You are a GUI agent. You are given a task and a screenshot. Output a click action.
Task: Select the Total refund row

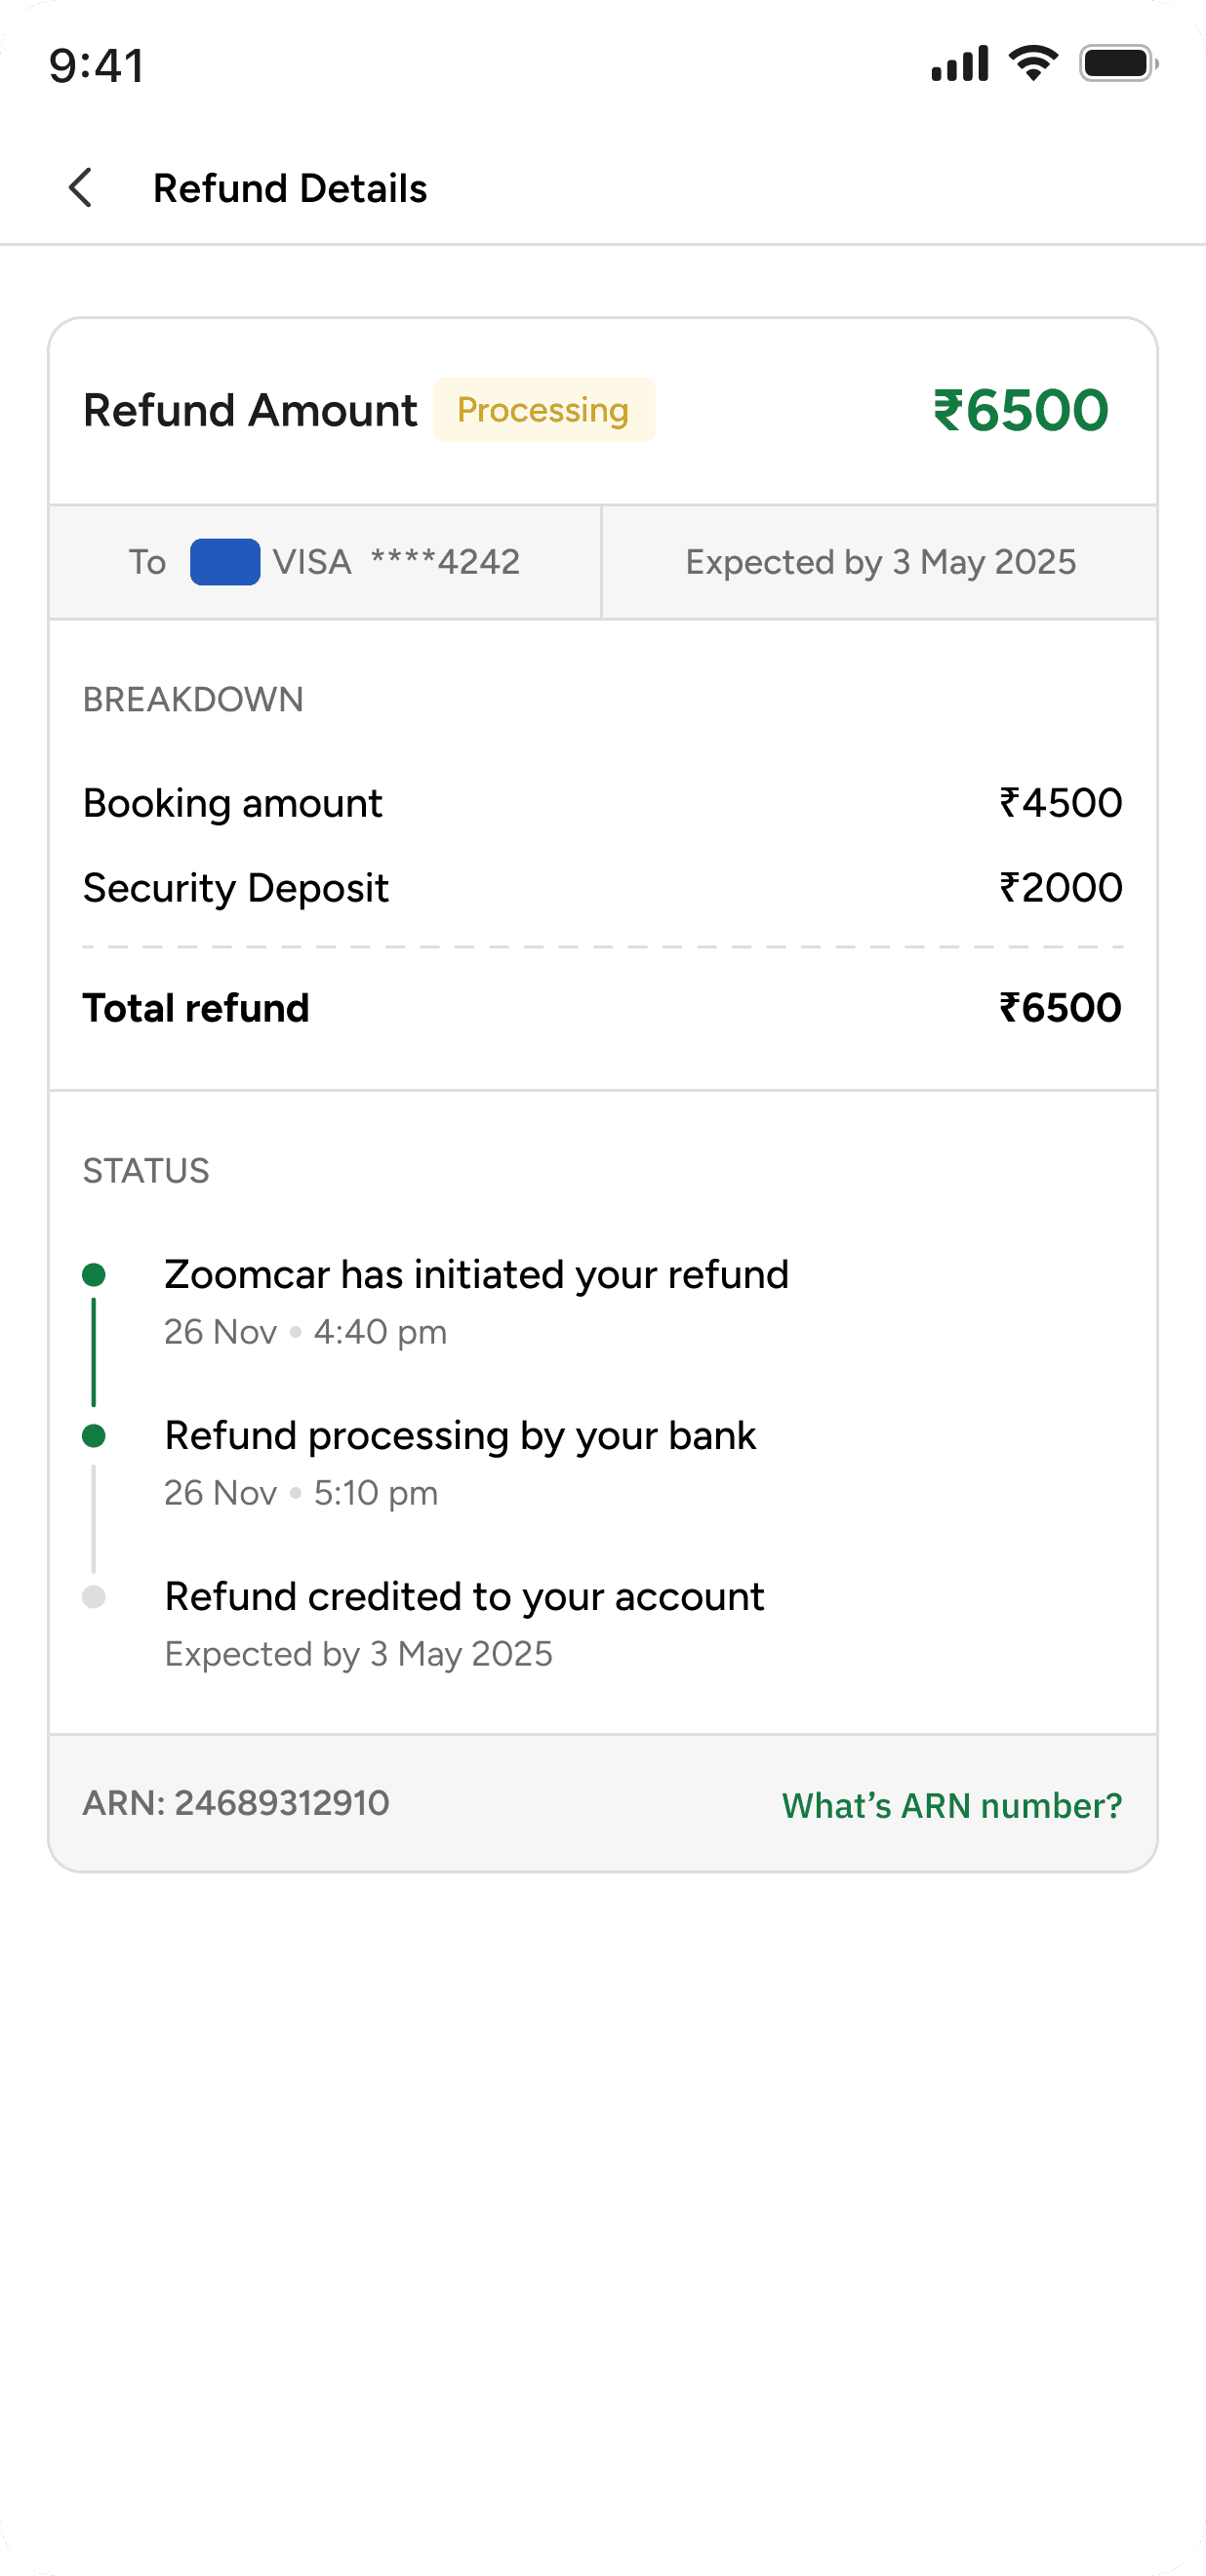[602, 1008]
